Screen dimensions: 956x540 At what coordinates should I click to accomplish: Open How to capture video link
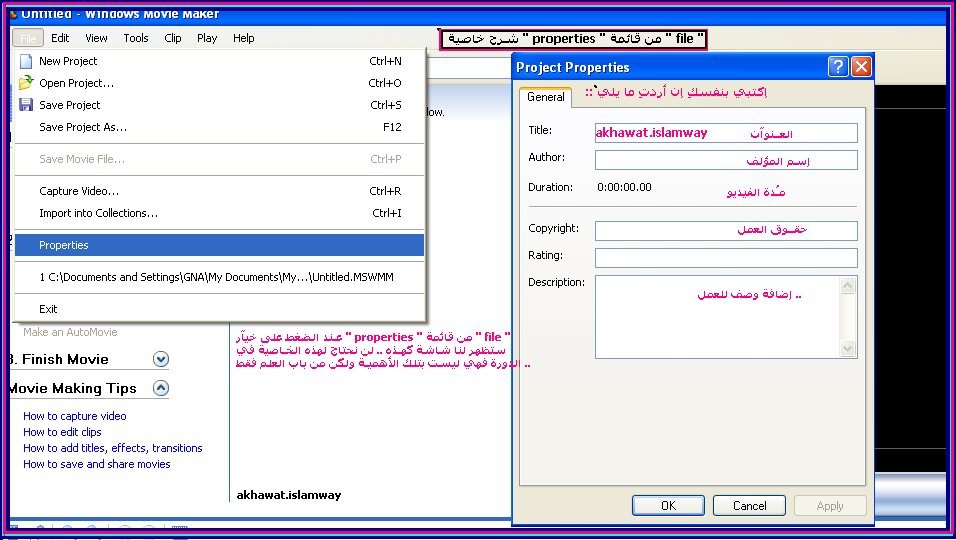click(x=74, y=416)
